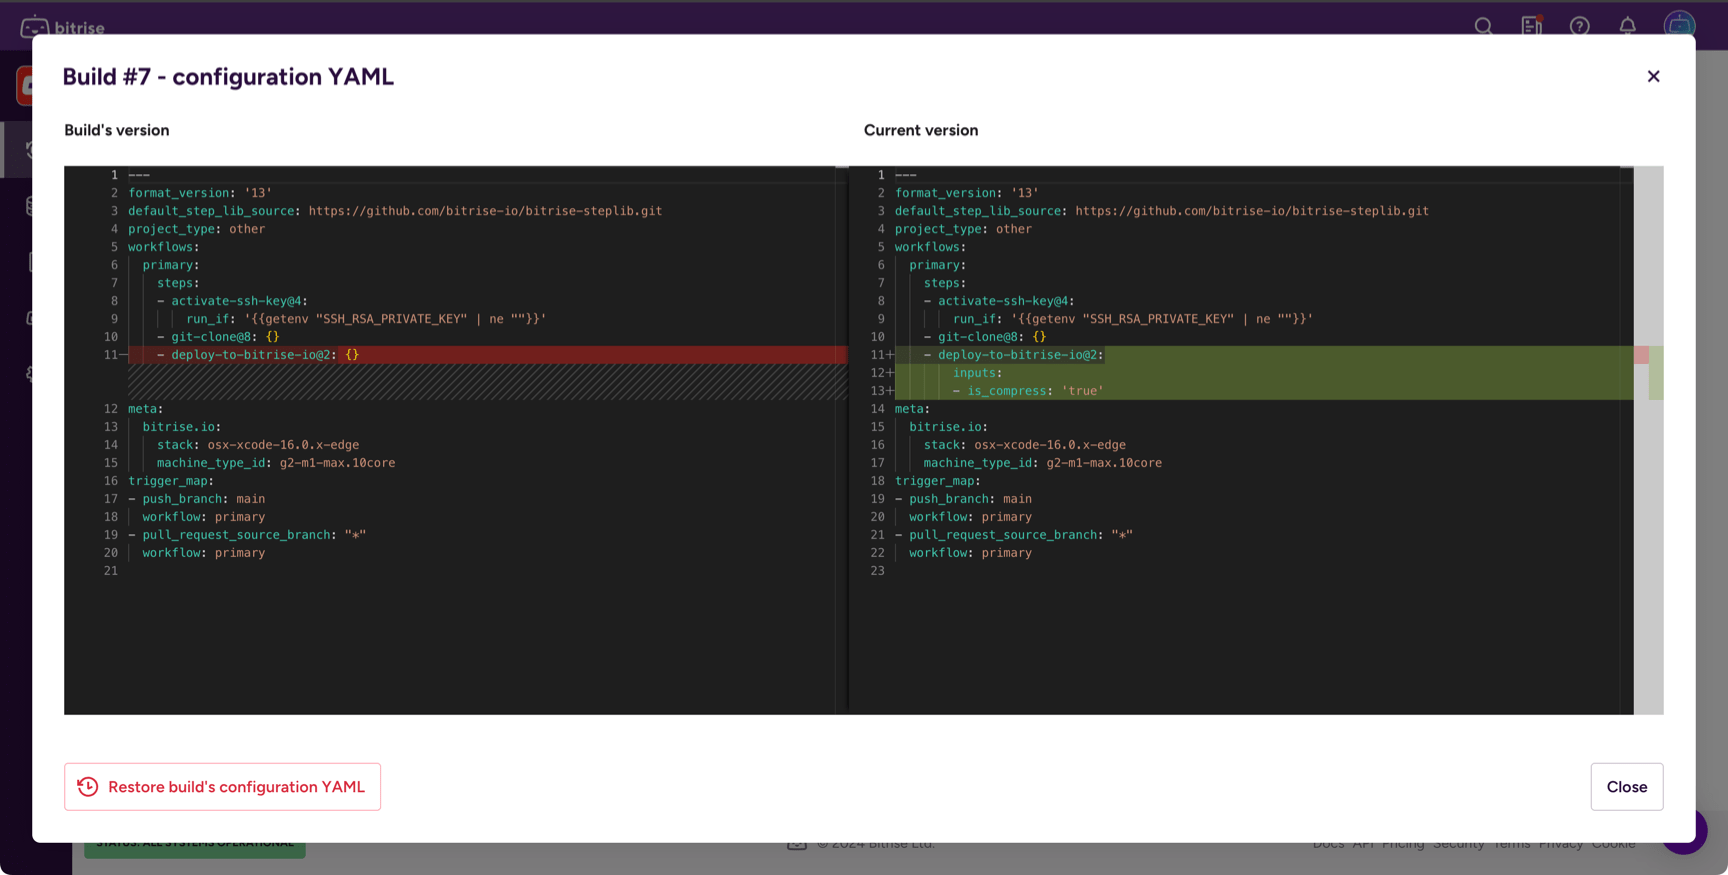The height and width of the screenshot is (875, 1728).
Task: Click trigger_map: line in Build's version
Action: pyautogui.click(x=171, y=481)
